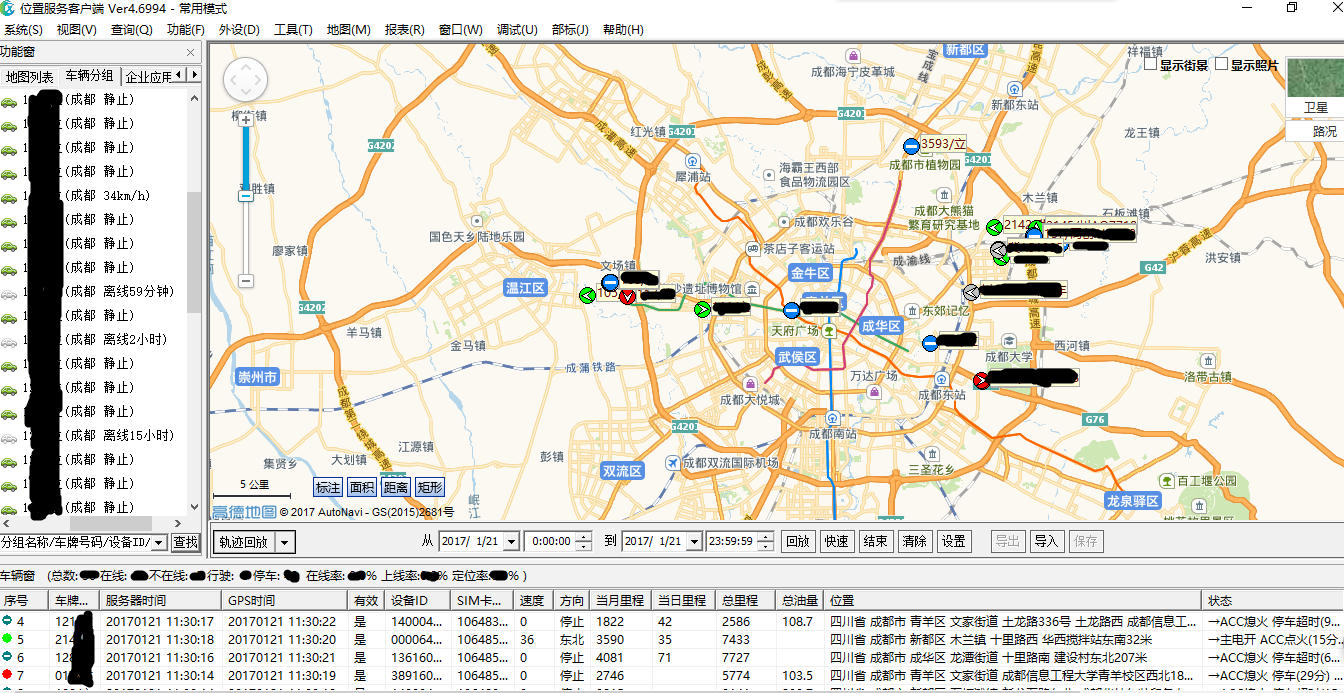Open the 地图(M) menu

[349, 30]
